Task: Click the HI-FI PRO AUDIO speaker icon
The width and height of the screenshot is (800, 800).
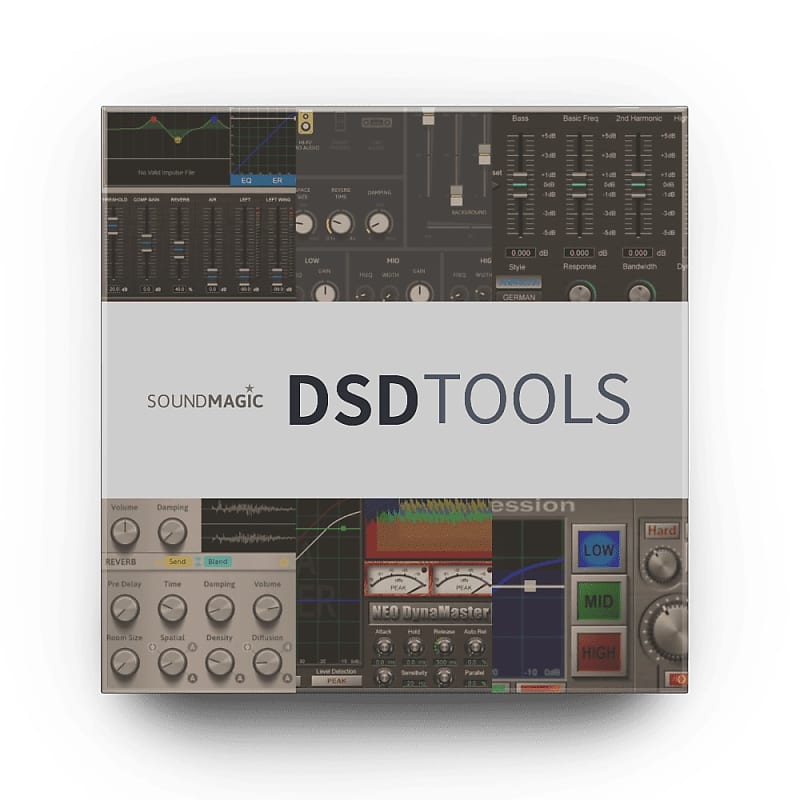Action: (x=306, y=123)
